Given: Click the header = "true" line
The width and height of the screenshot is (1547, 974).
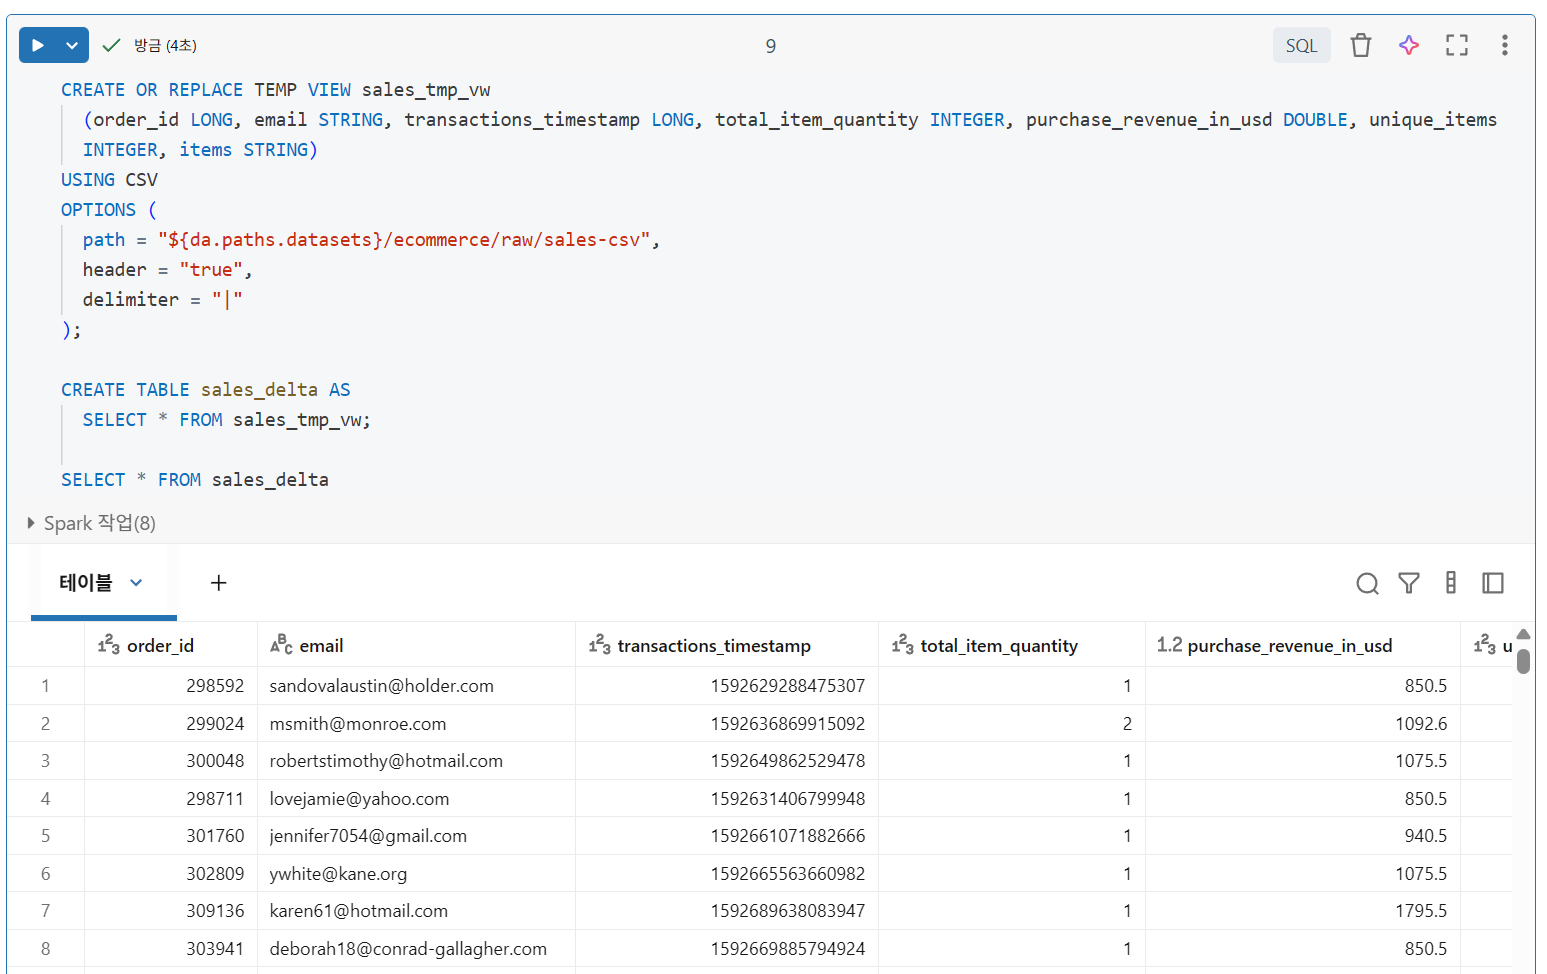Looking at the screenshot, I should 167,270.
